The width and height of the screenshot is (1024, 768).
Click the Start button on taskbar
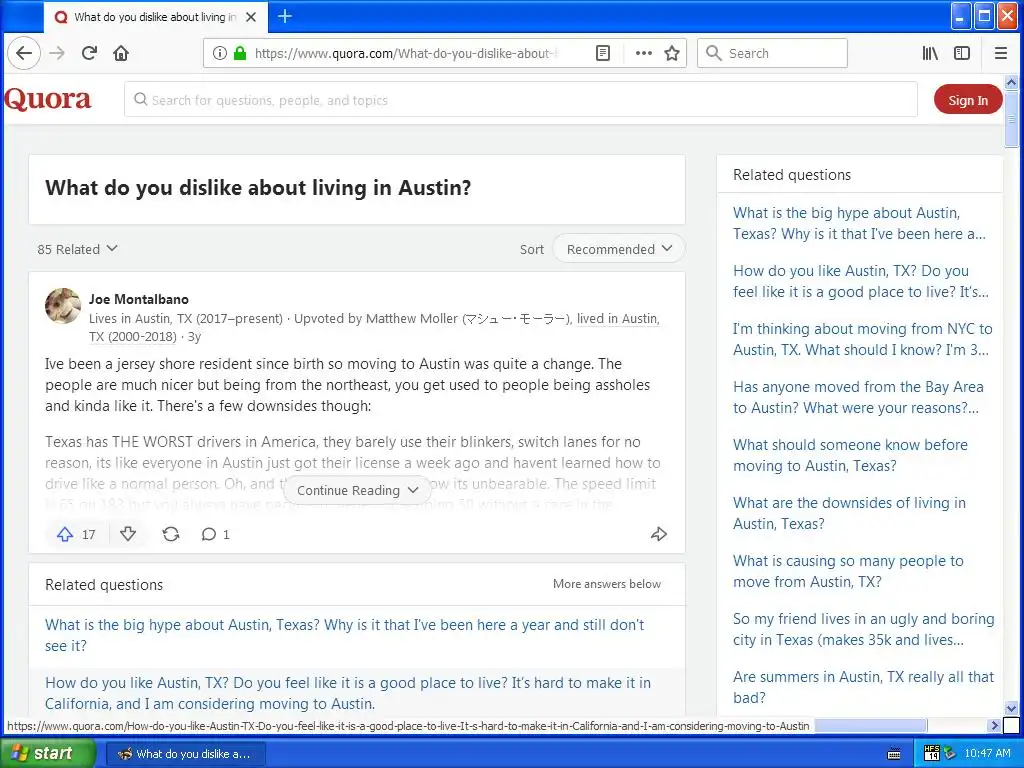coord(48,754)
